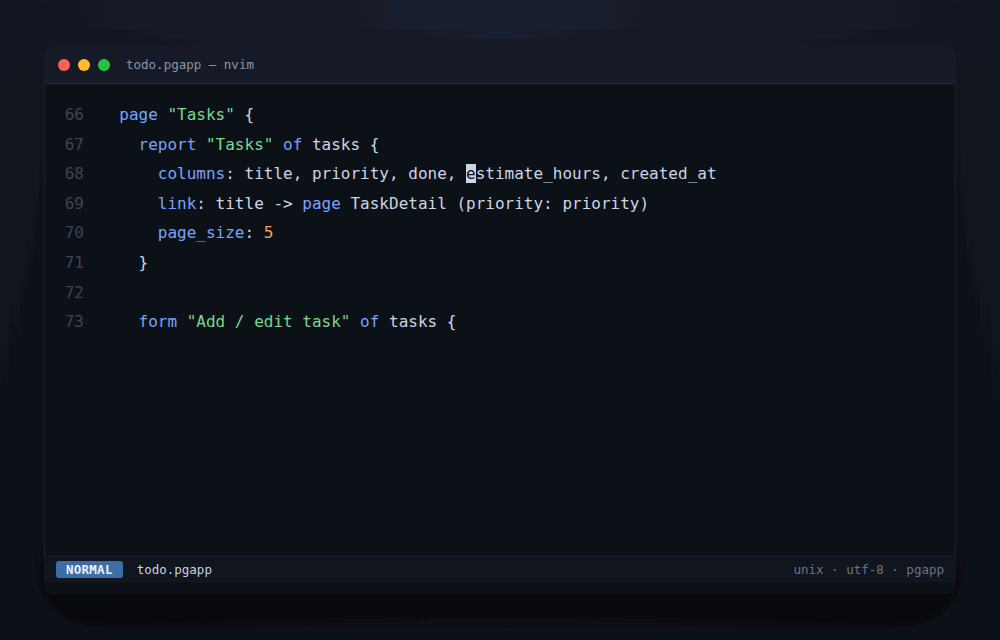The width and height of the screenshot is (1000, 640).
Task: Click the window title "todo.pgapp — nvim"
Action: 190,65
